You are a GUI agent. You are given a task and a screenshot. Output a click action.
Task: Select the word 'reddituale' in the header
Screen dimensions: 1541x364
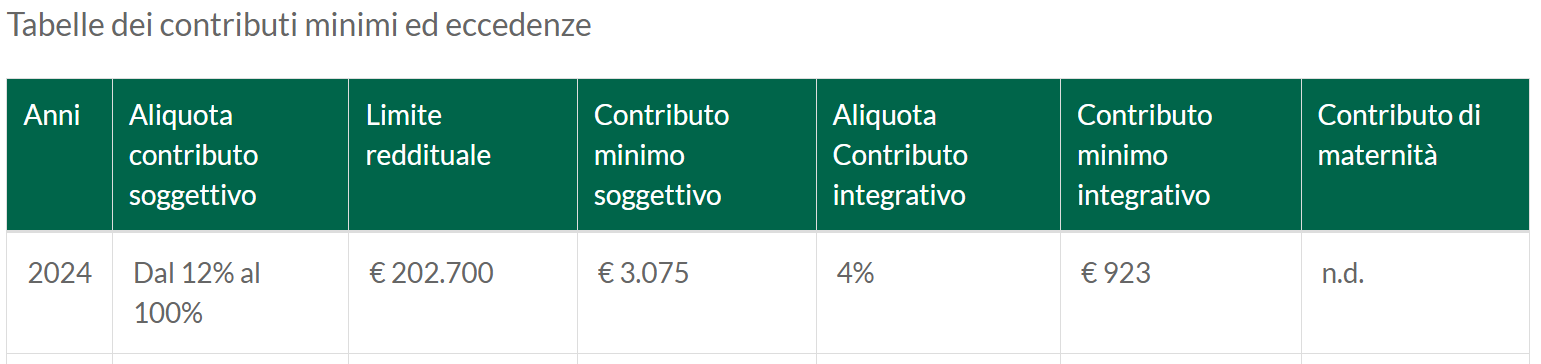pos(428,156)
